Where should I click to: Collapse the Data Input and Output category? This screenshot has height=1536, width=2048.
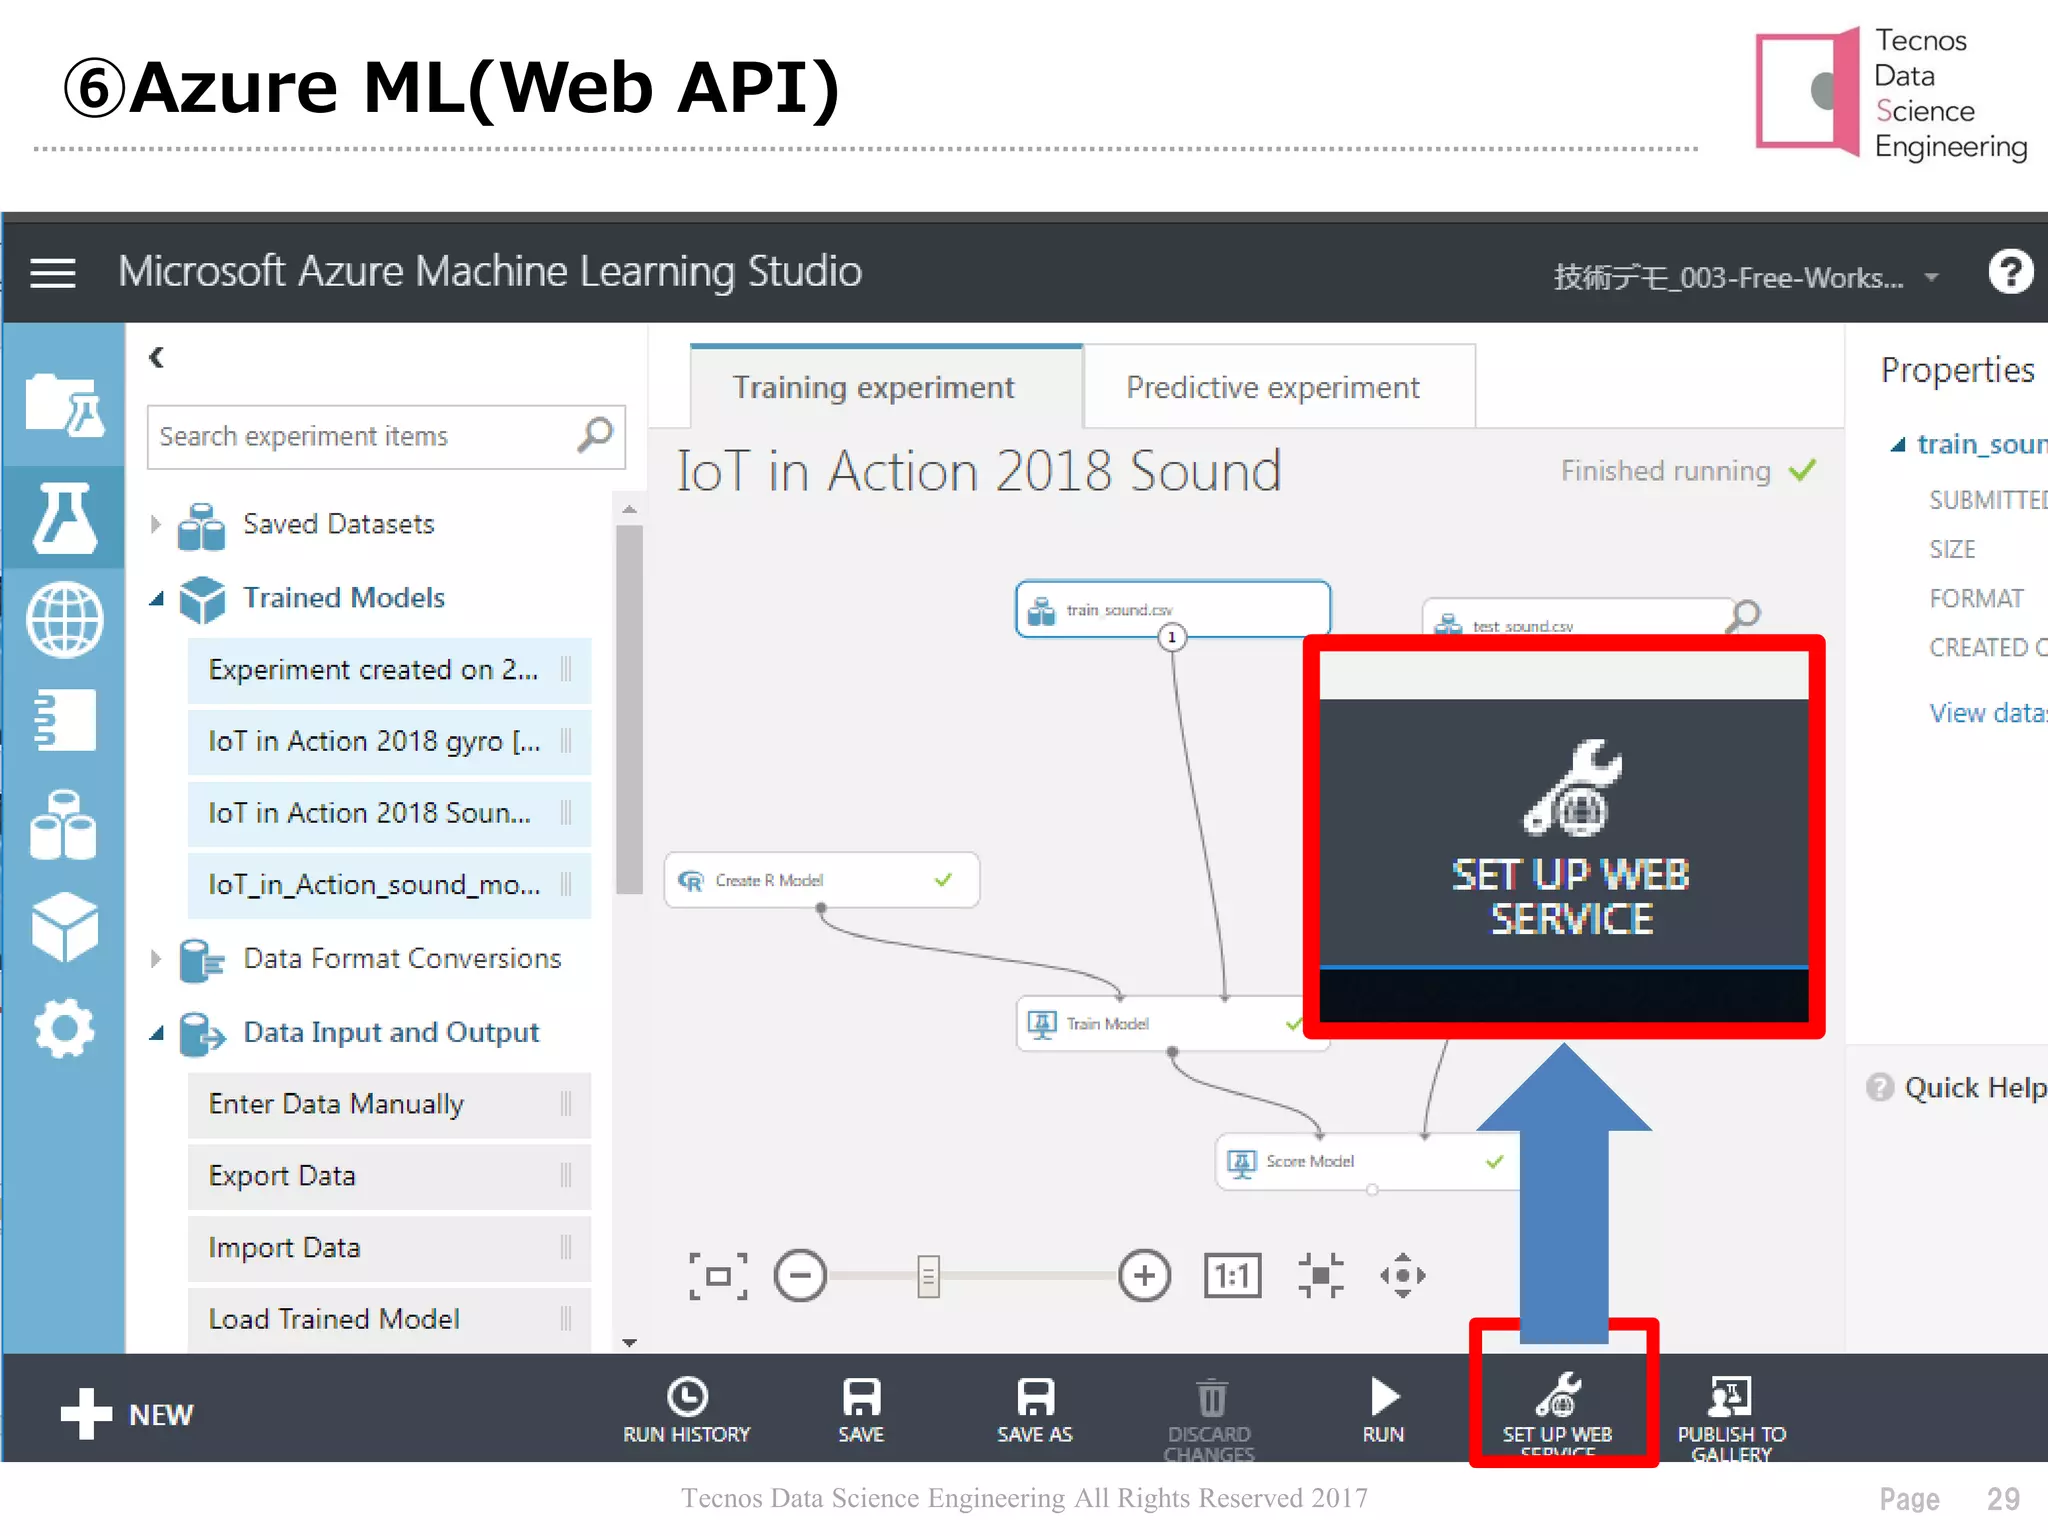(156, 1032)
